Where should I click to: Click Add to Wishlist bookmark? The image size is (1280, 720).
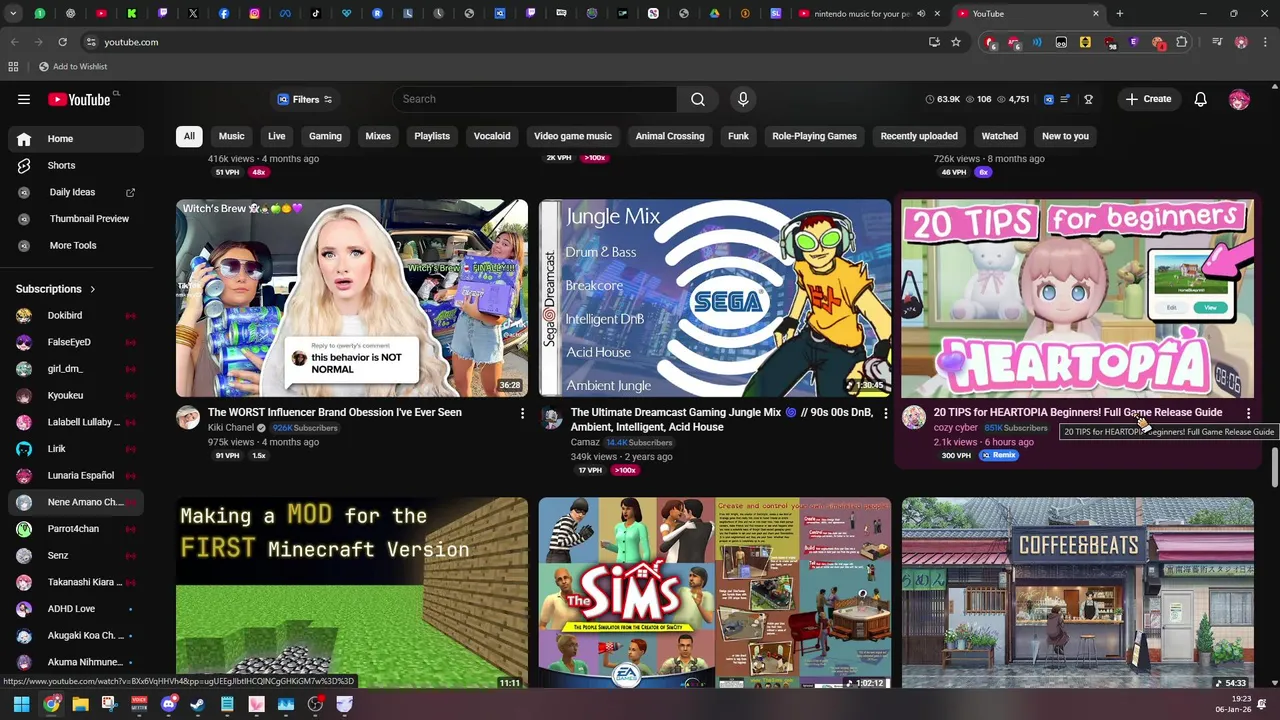(72, 67)
